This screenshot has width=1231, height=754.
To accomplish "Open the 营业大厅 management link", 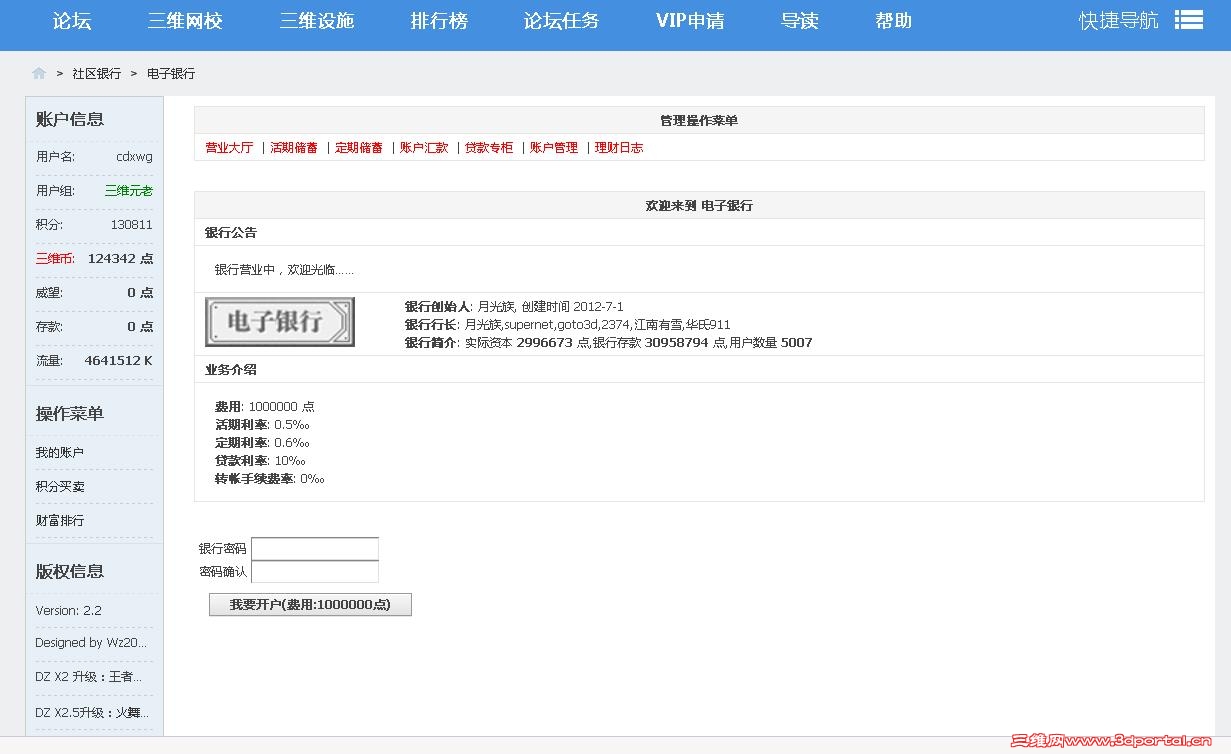I will 229,148.
